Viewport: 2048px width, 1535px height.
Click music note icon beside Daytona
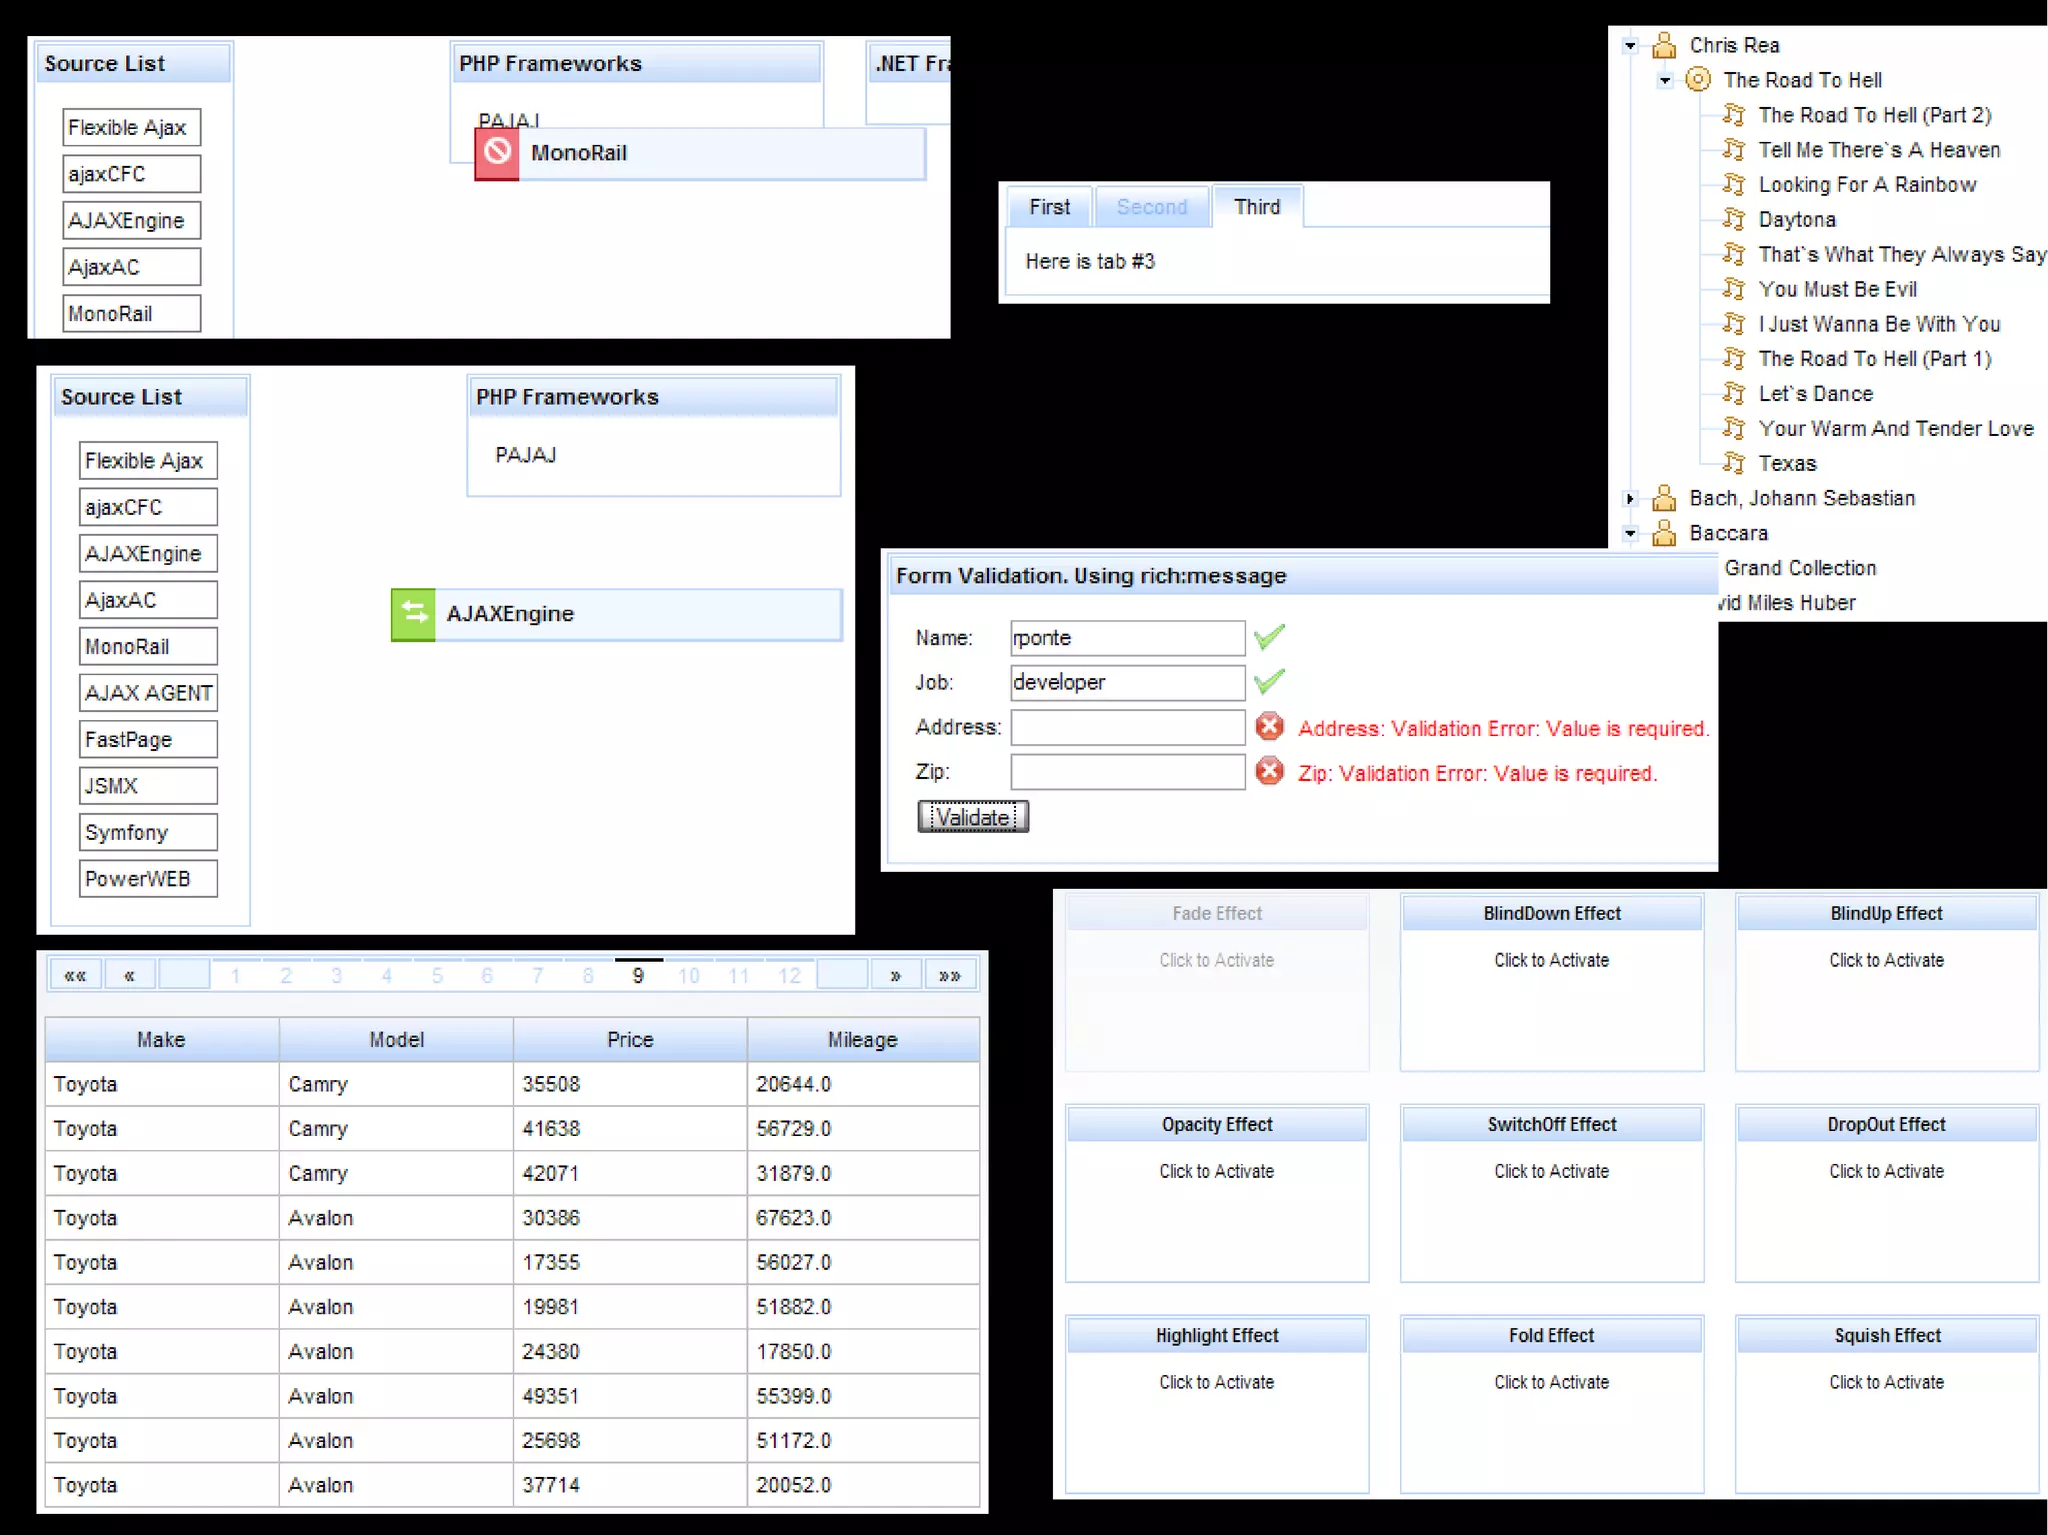pos(1733,219)
